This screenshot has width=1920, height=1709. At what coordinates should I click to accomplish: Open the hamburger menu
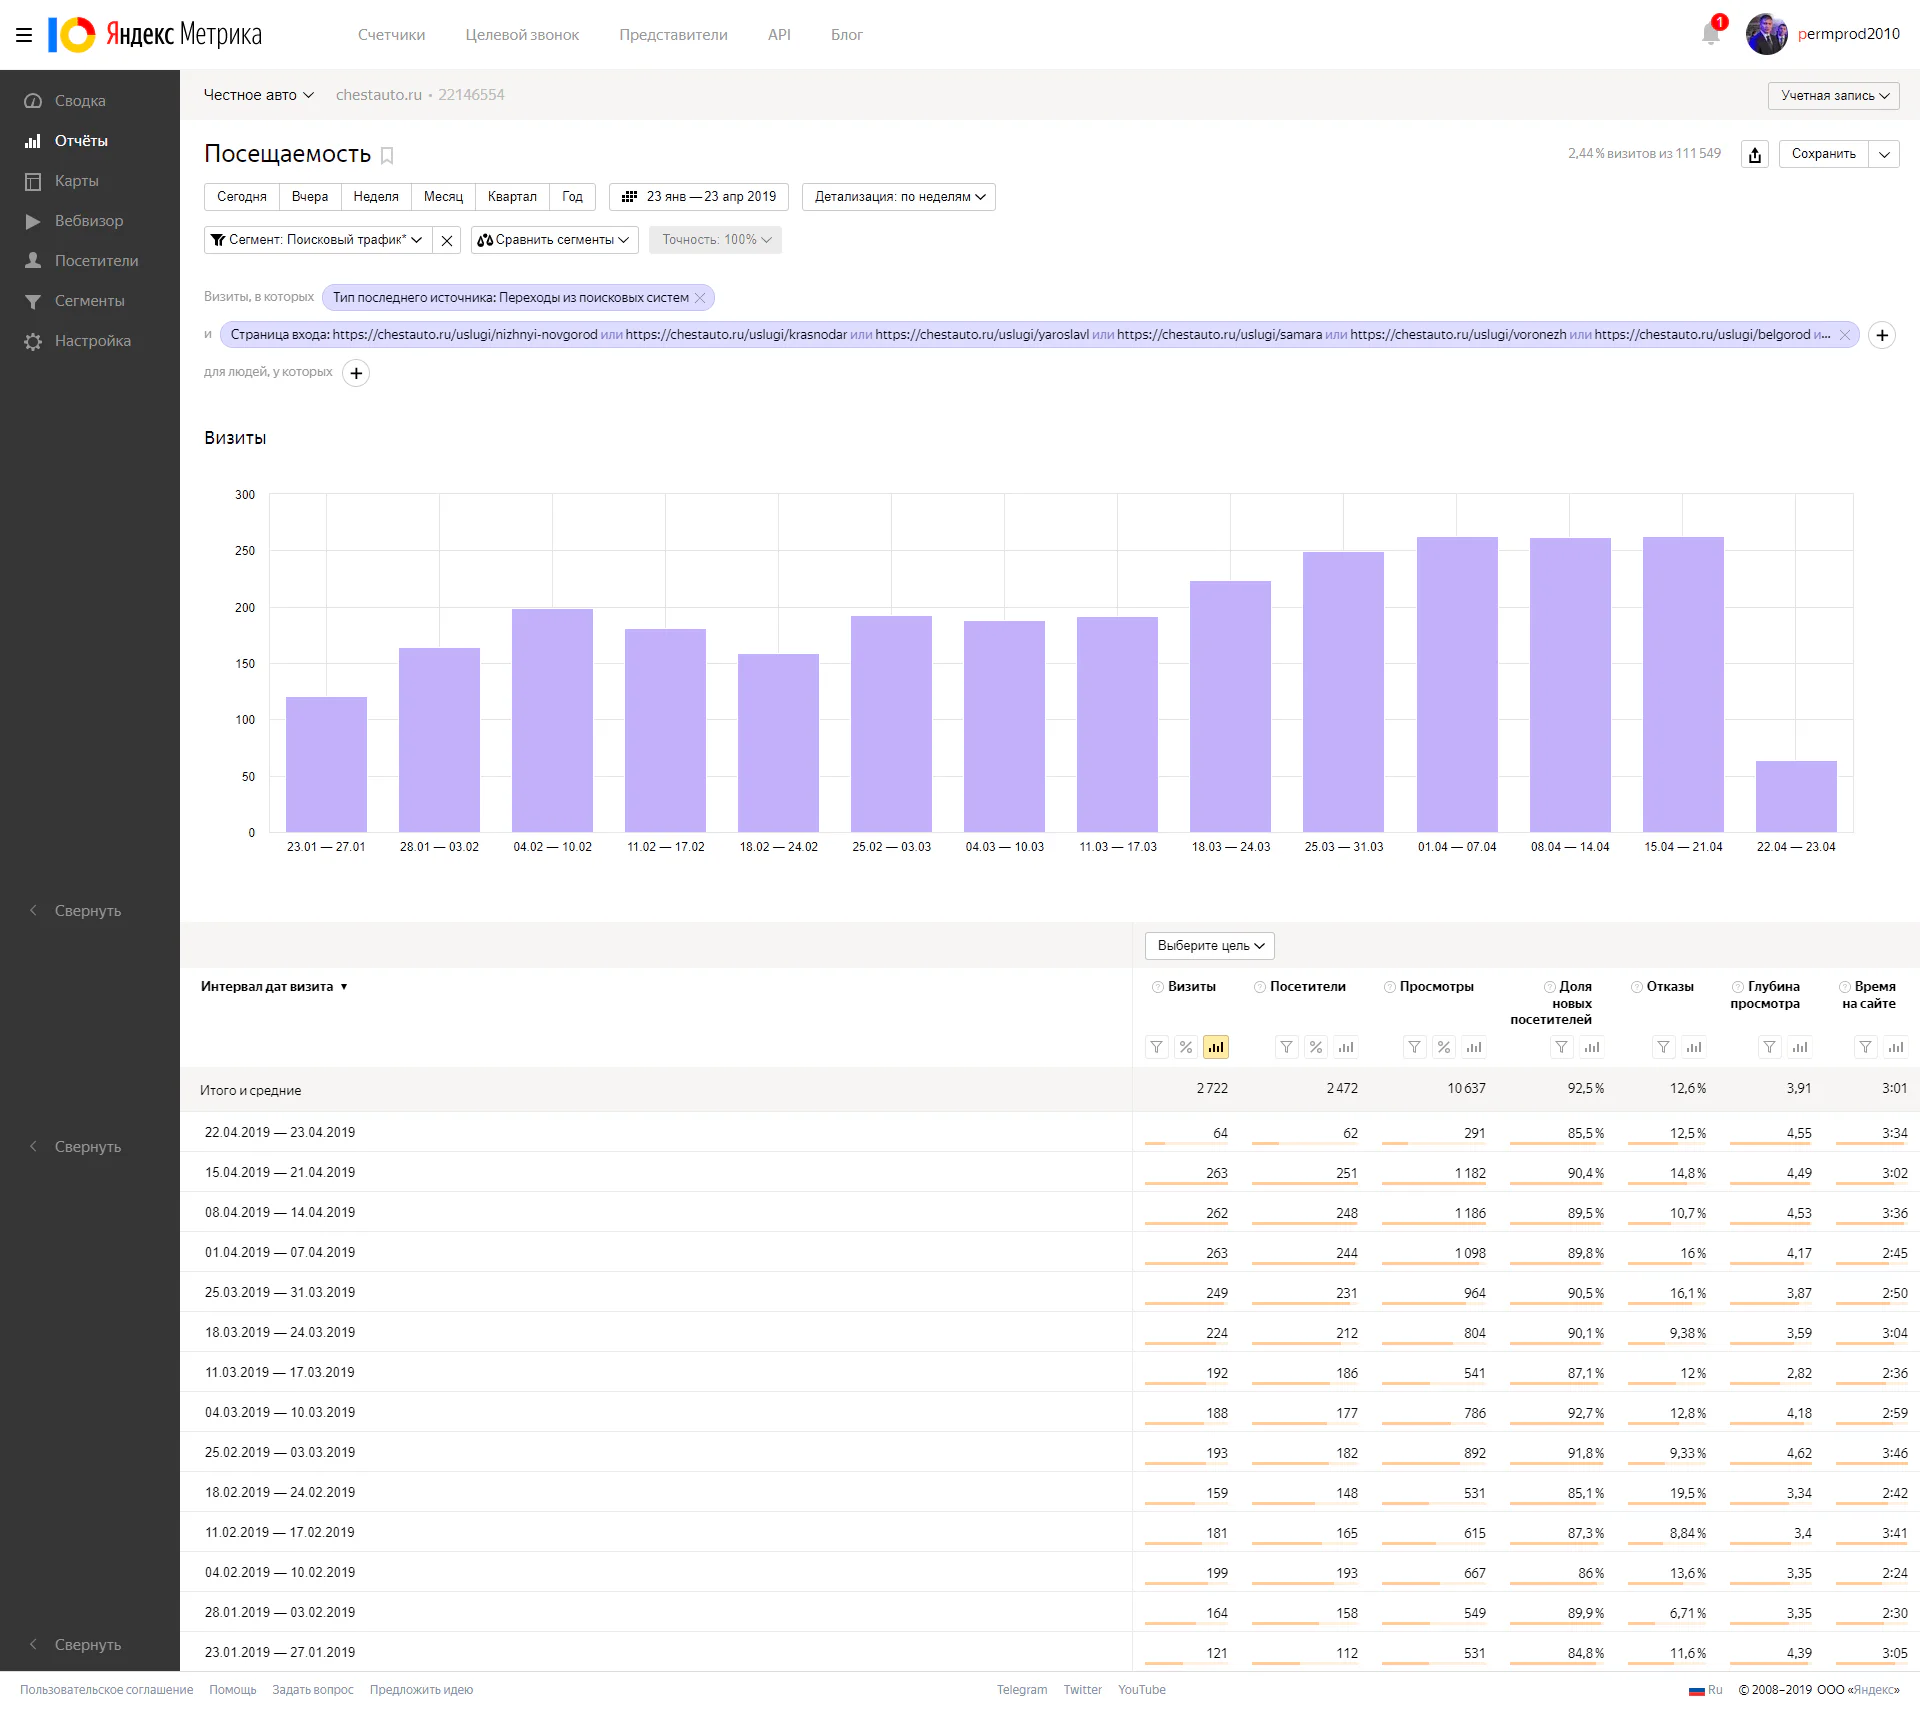coord(24,35)
